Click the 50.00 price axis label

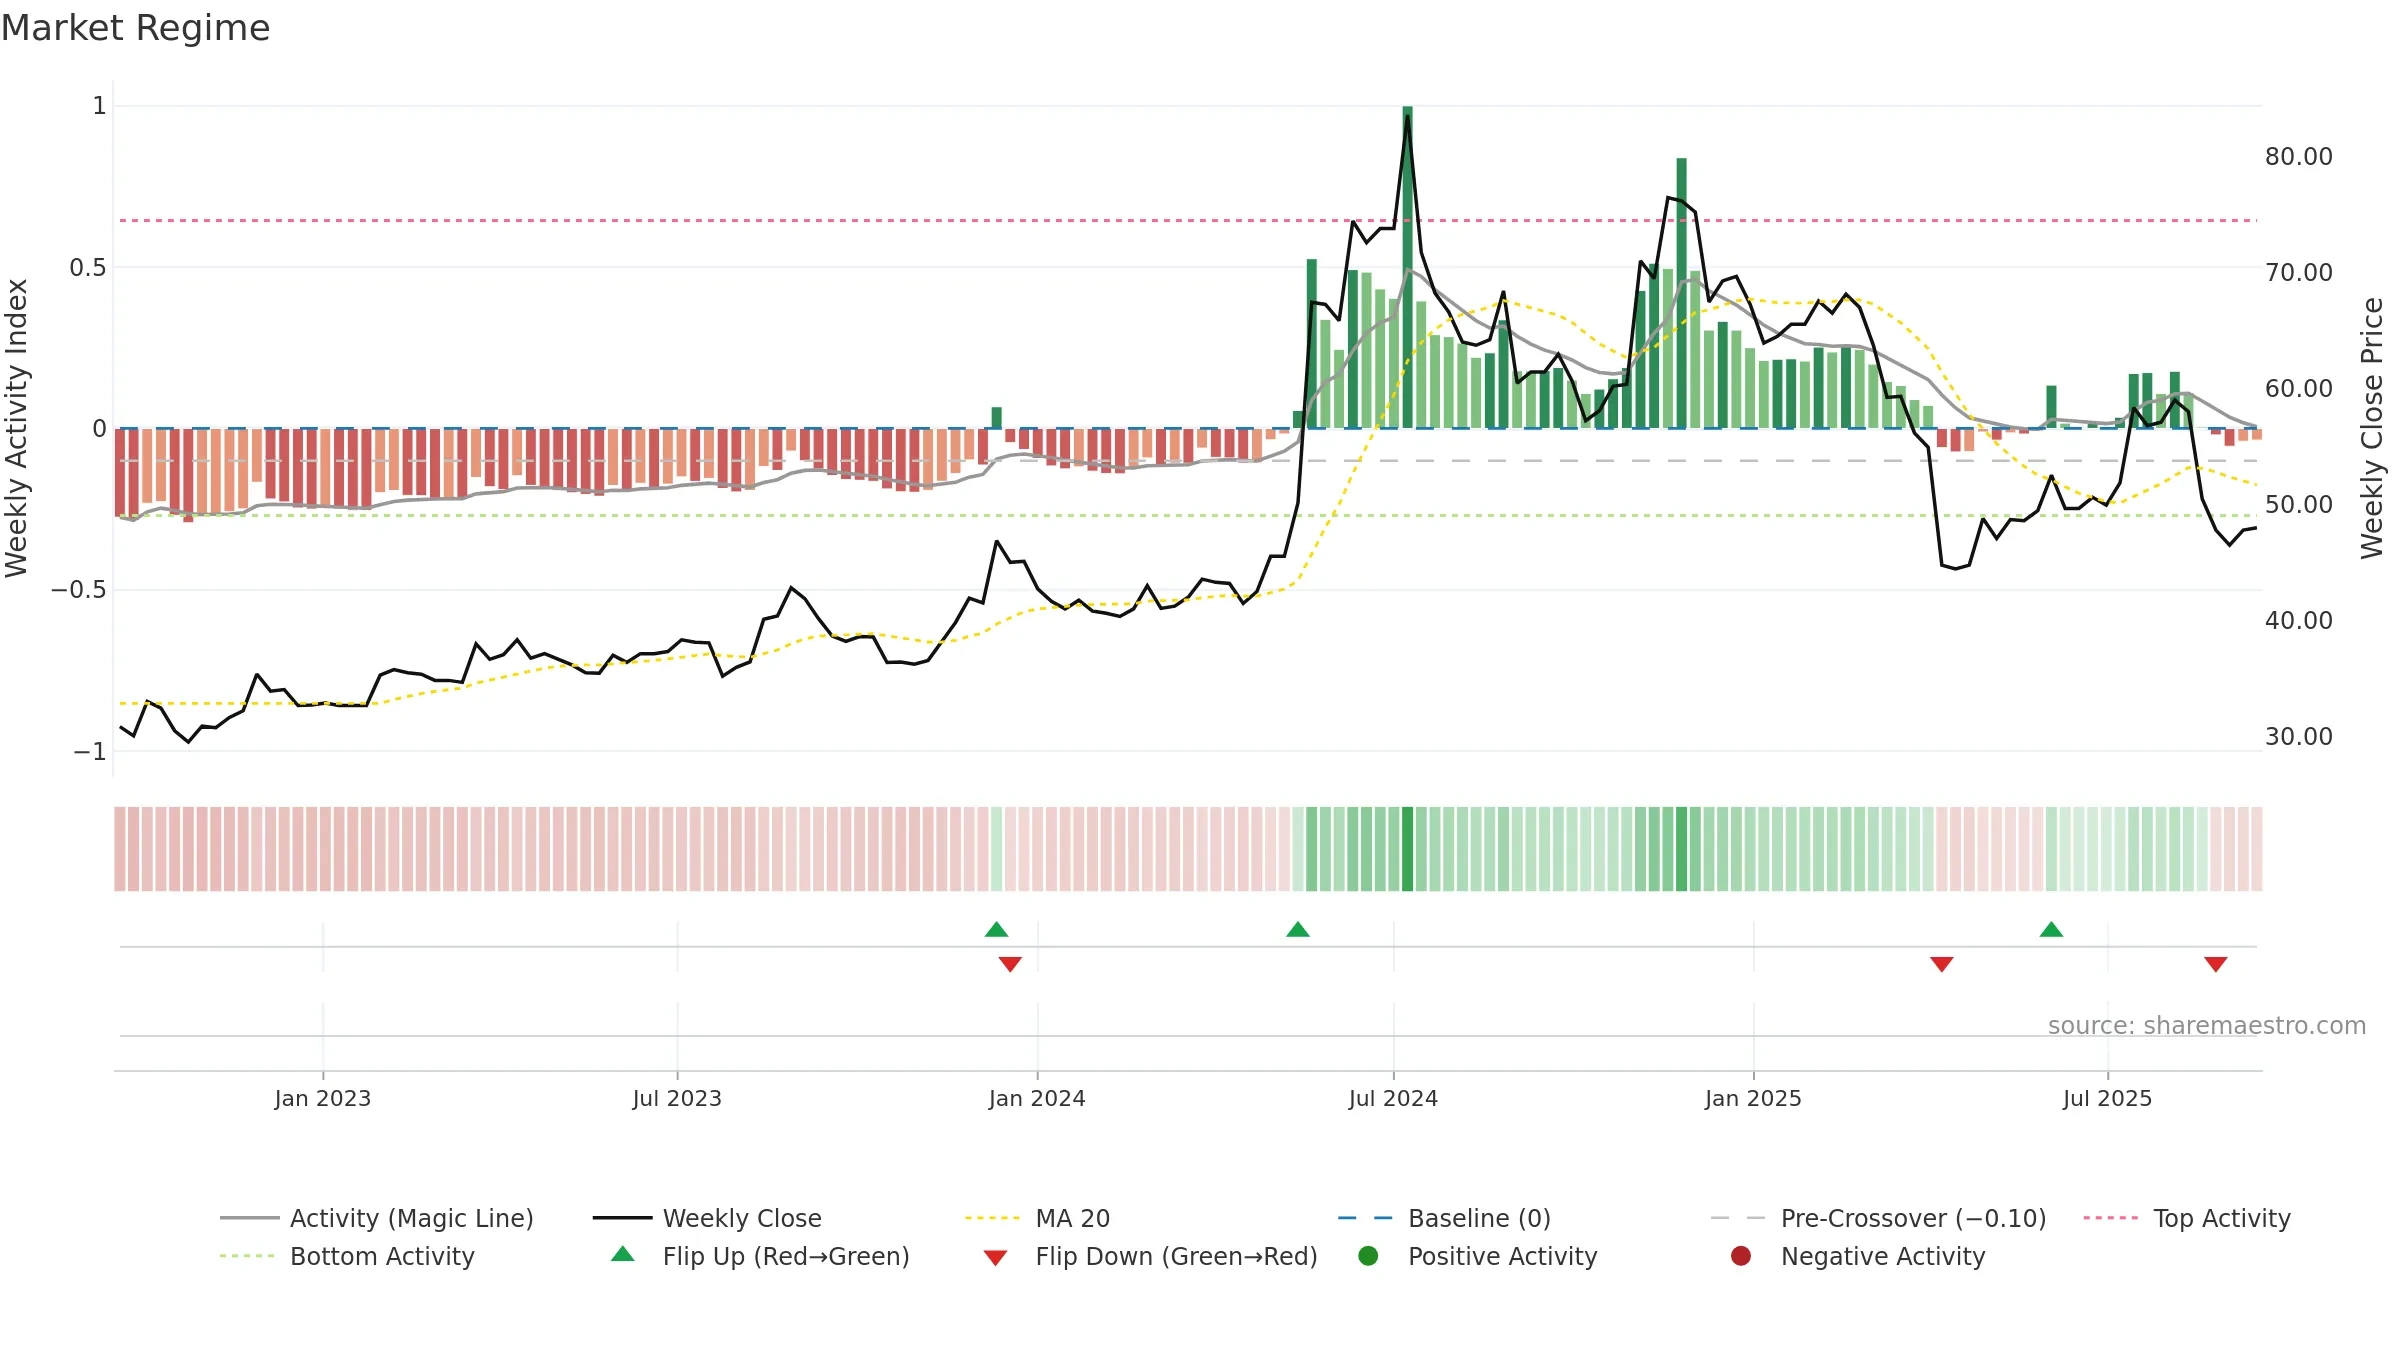(x=2299, y=505)
